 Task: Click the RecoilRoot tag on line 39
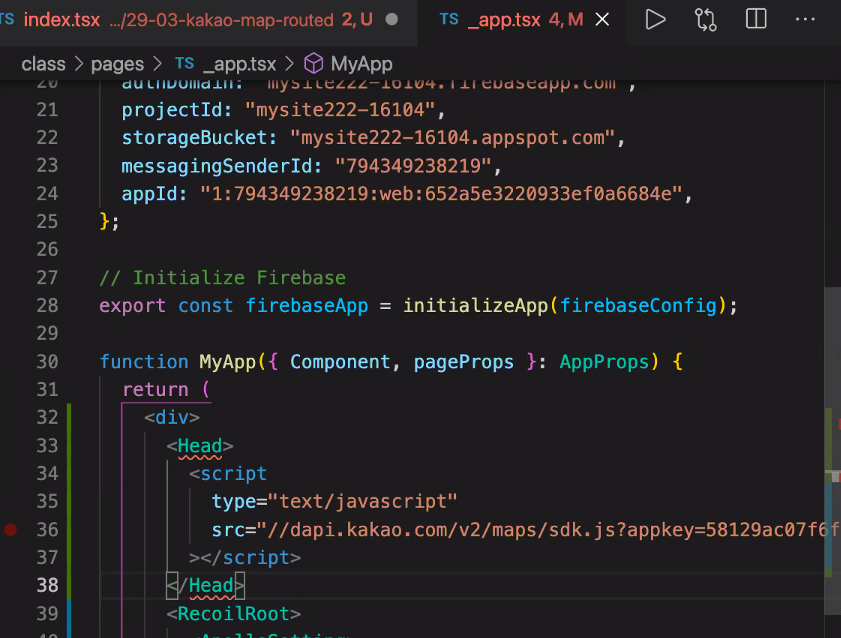234,613
